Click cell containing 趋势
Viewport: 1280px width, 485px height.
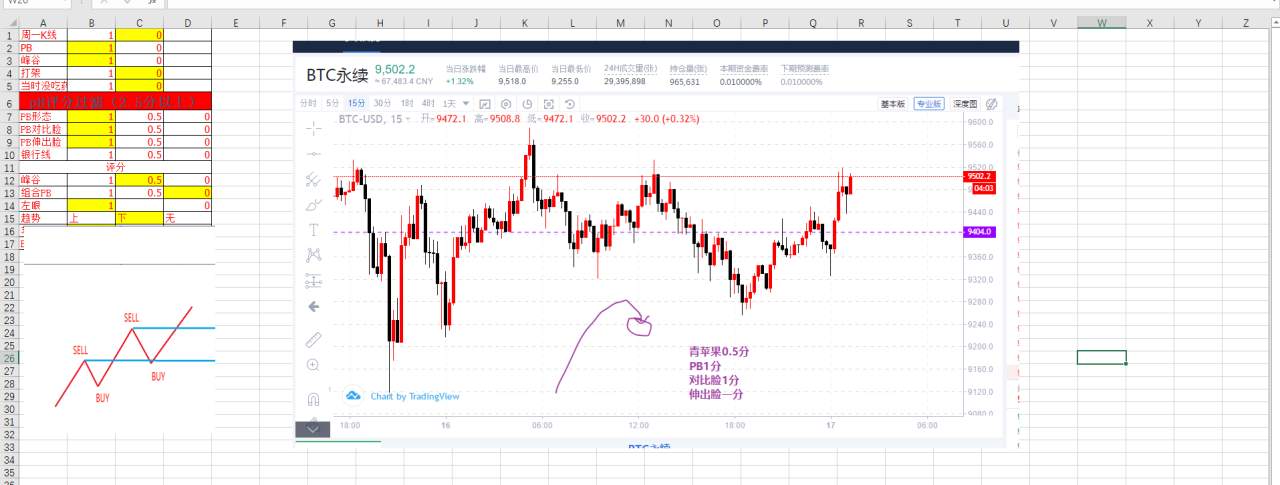tap(42, 218)
